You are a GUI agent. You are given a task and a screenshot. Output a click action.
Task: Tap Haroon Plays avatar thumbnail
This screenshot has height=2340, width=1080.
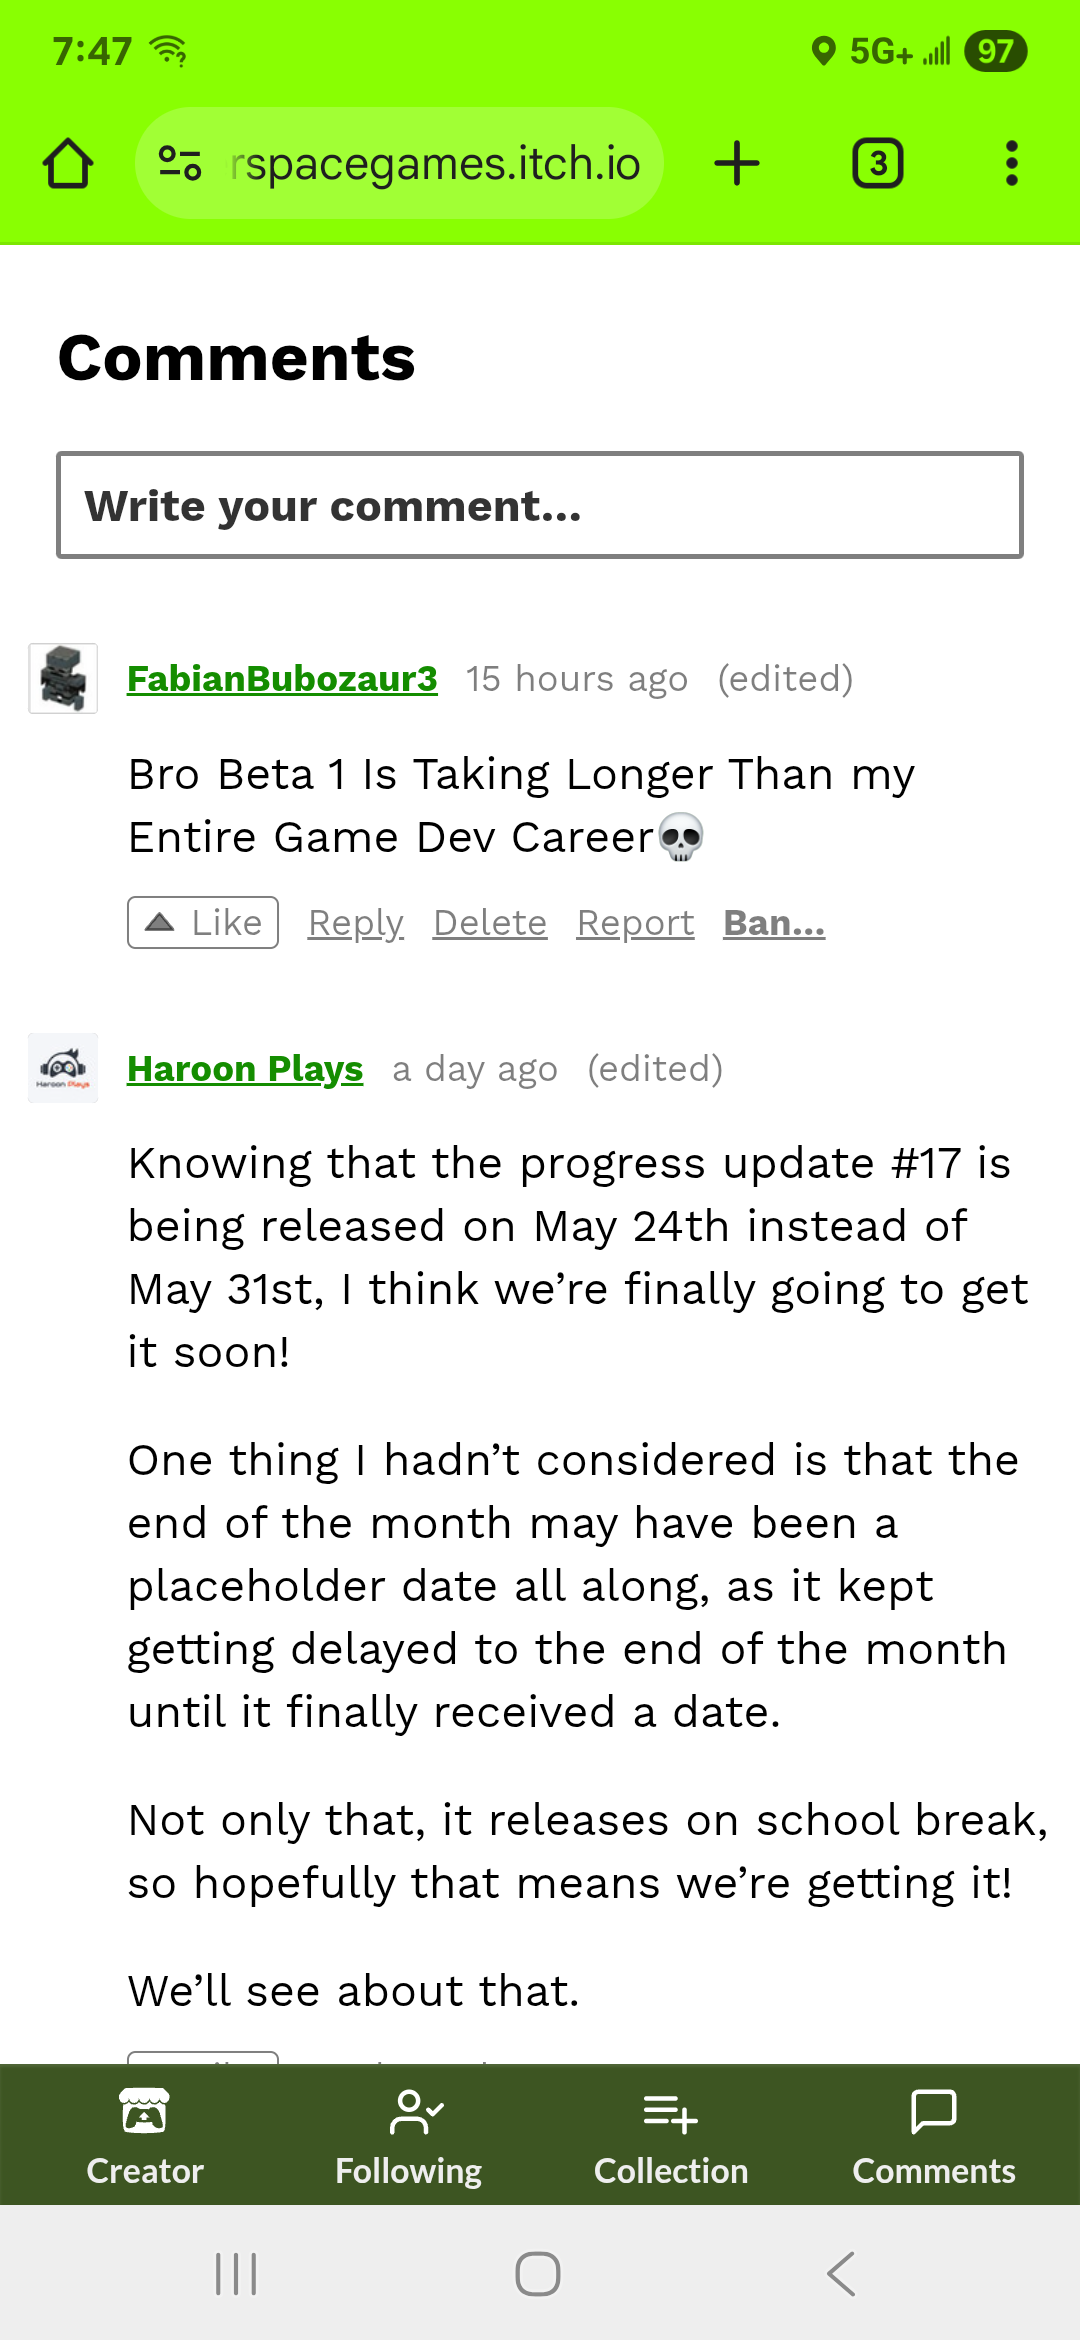[63, 1068]
